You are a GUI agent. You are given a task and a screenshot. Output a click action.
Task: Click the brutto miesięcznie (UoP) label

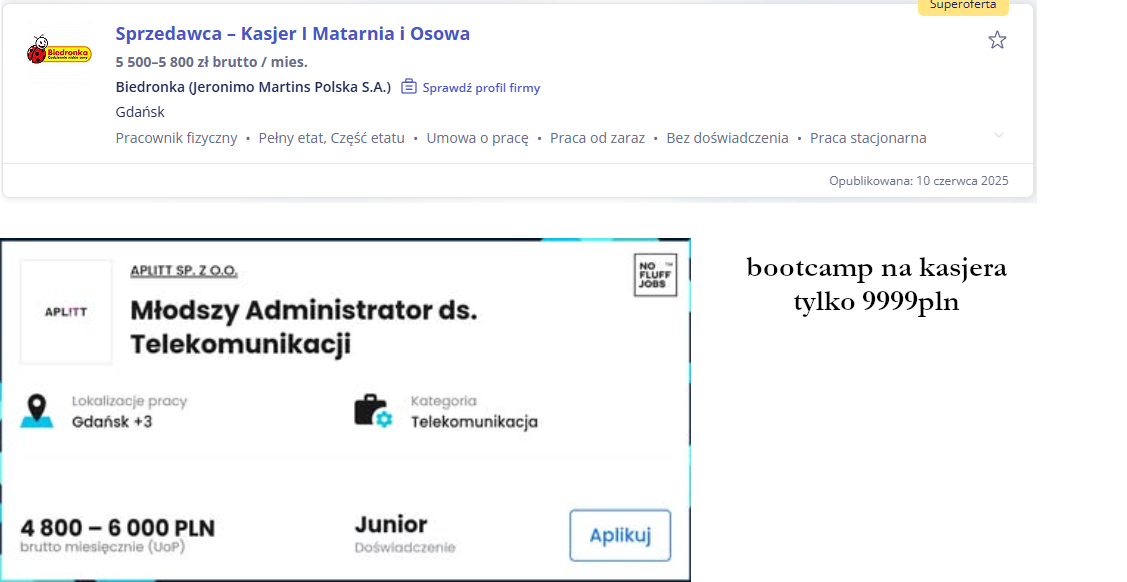click(103, 547)
